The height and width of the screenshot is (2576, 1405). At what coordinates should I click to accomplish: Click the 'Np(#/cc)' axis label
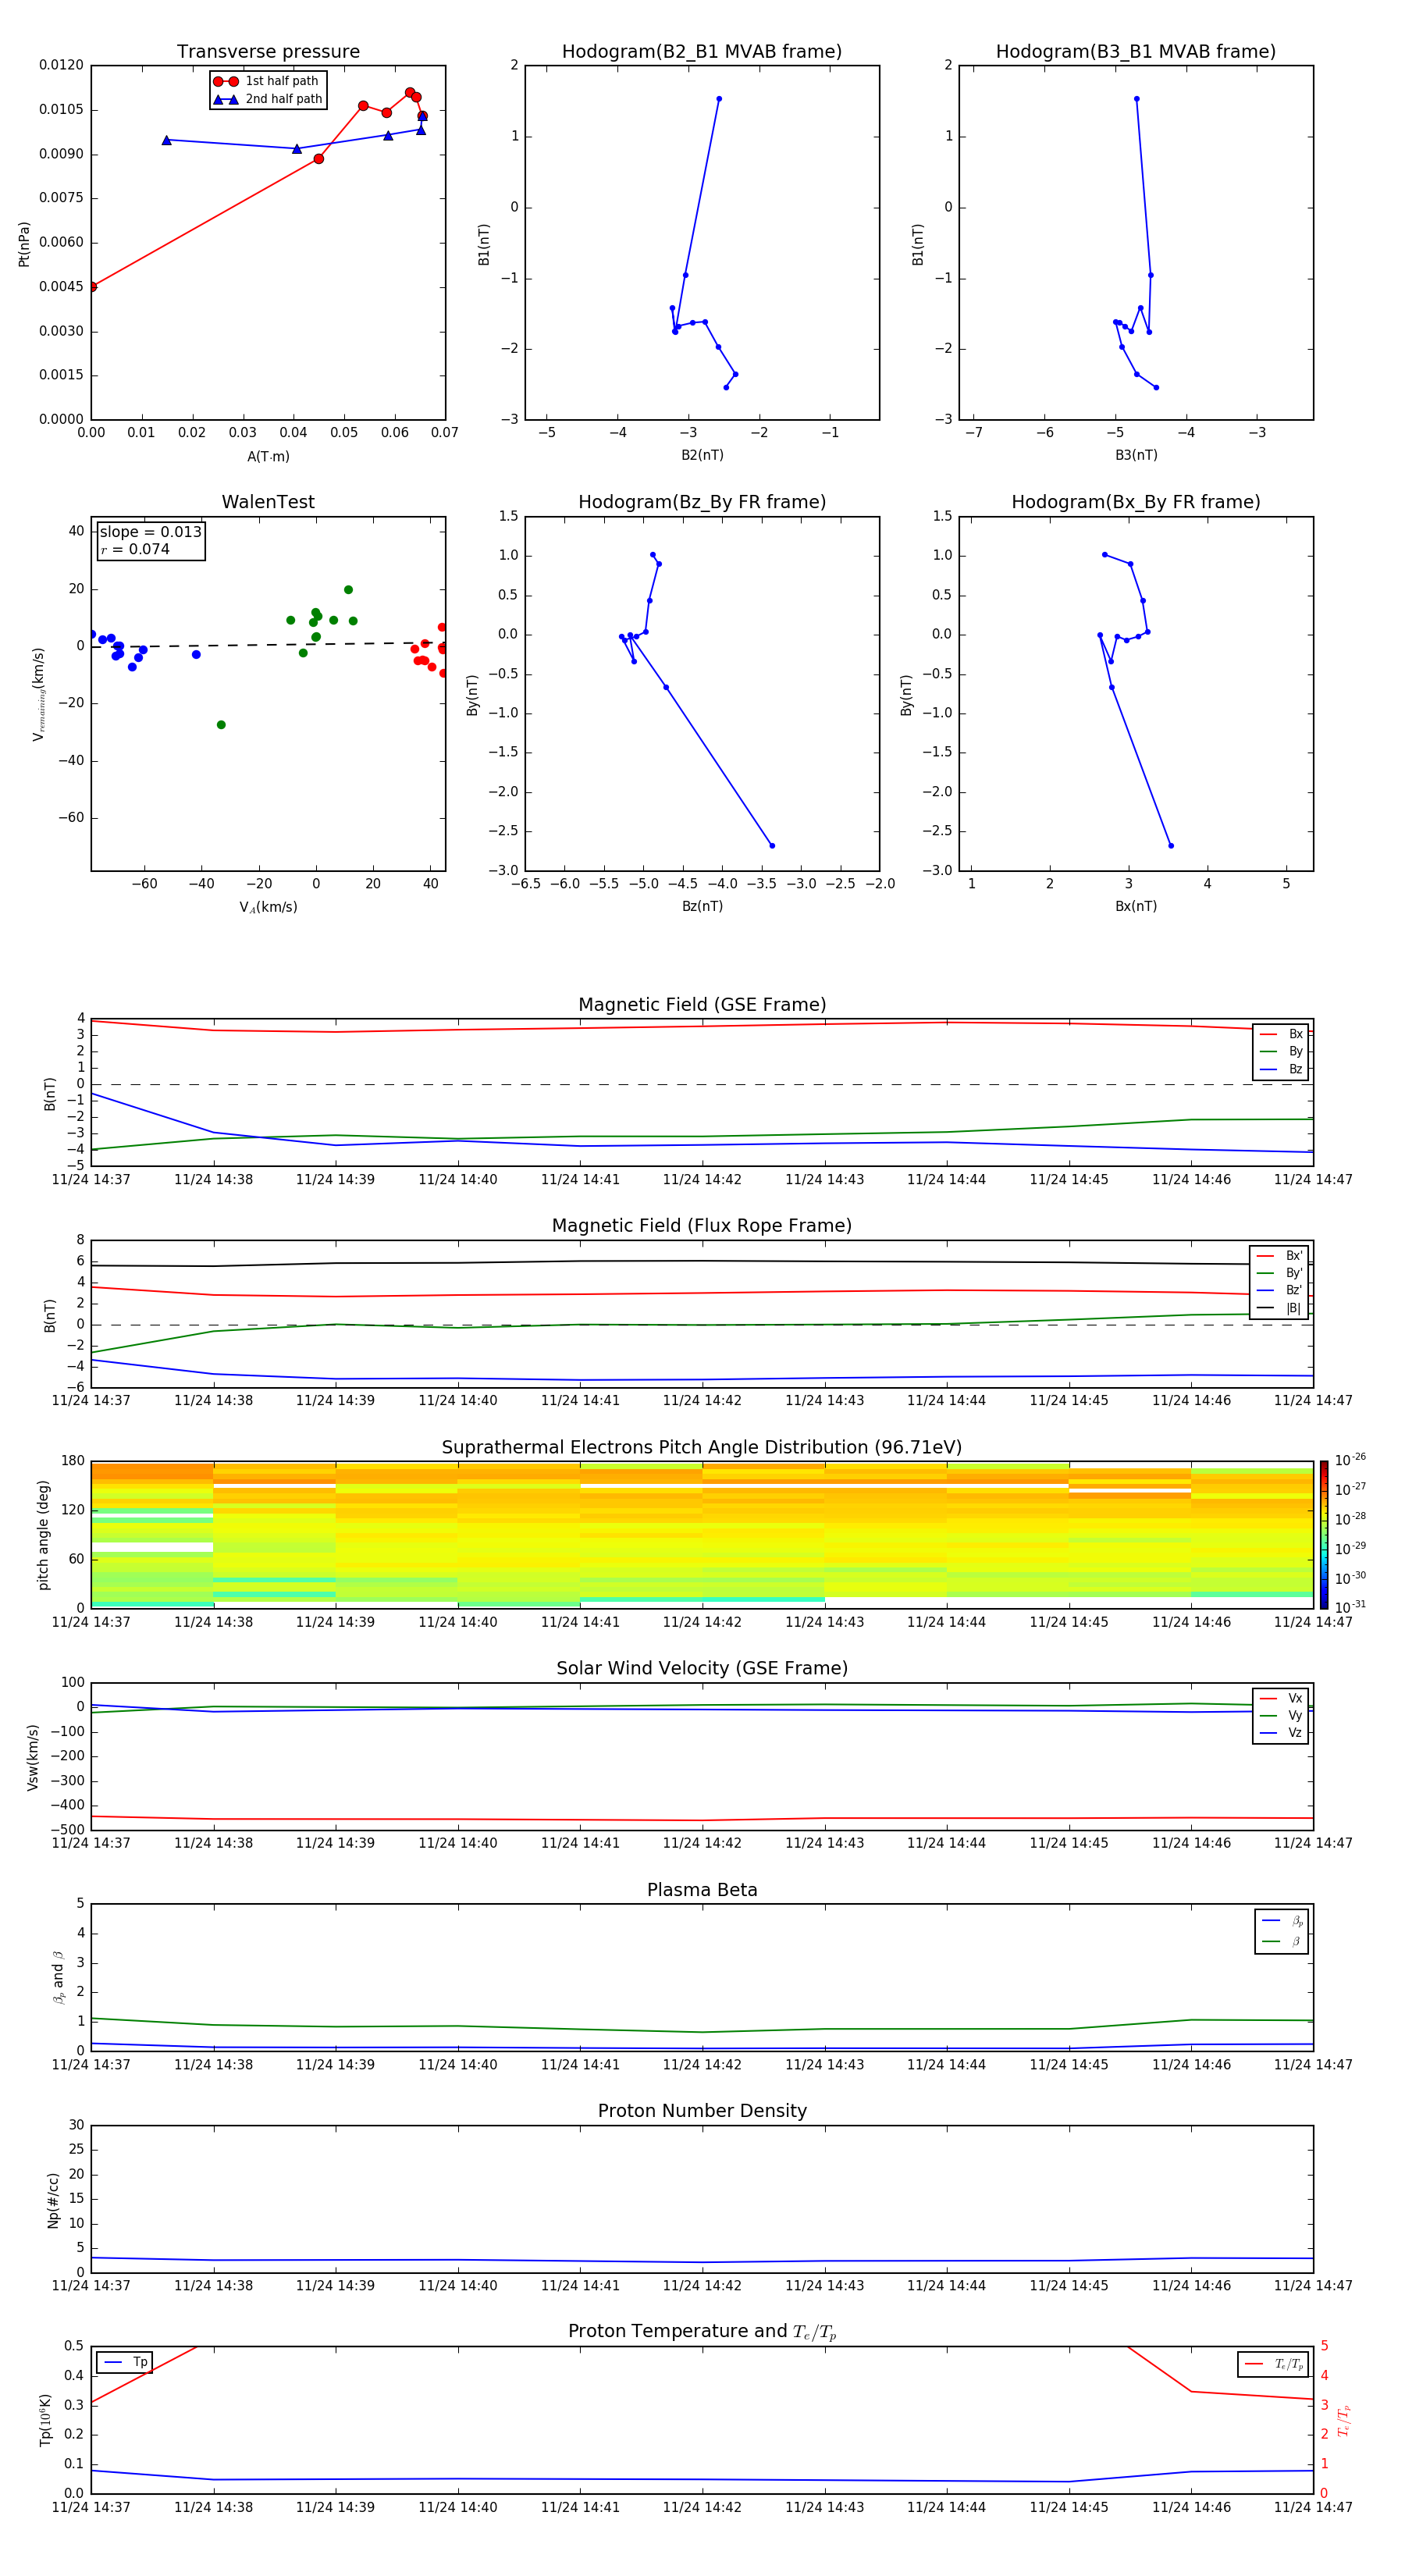pyautogui.click(x=53, y=2200)
